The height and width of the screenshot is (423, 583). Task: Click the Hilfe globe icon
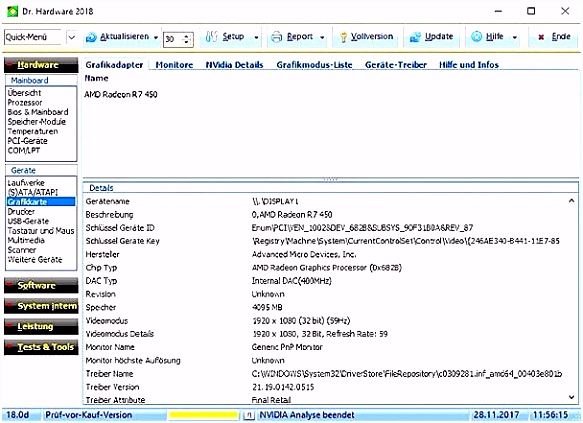tap(476, 36)
